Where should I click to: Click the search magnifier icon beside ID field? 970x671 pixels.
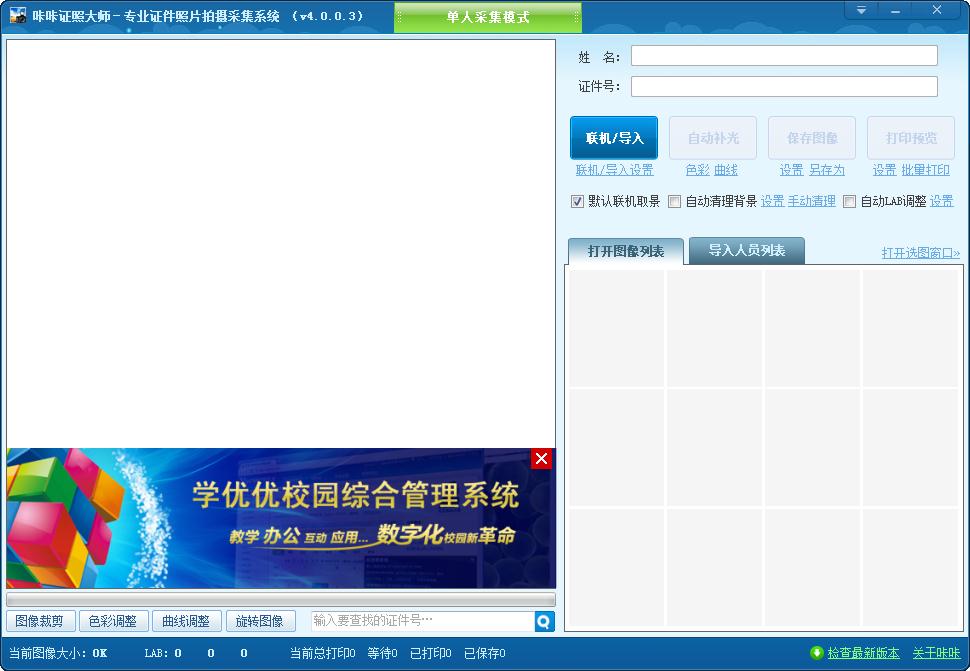click(x=544, y=621)
